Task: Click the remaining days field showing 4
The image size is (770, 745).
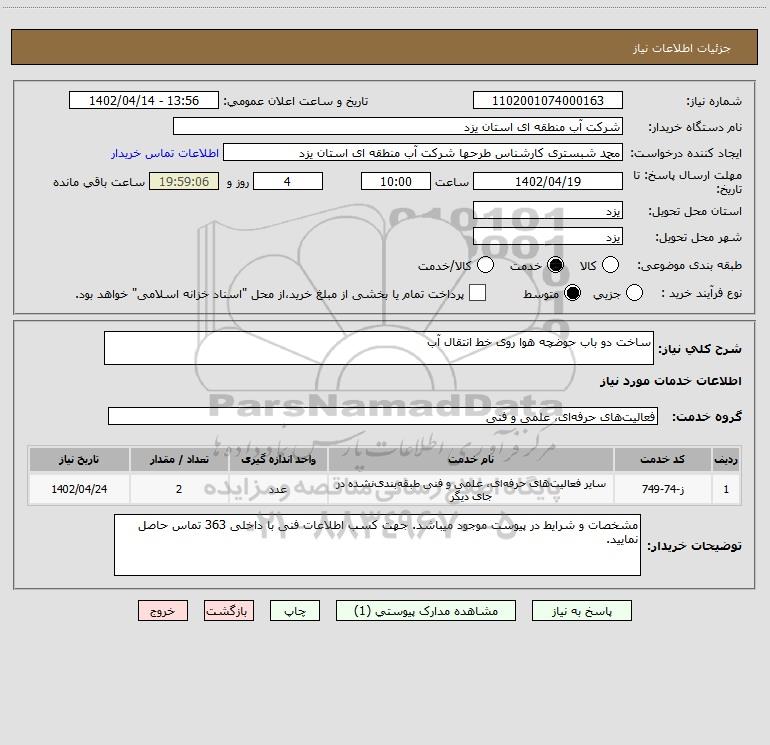Action: pos(287,181)
